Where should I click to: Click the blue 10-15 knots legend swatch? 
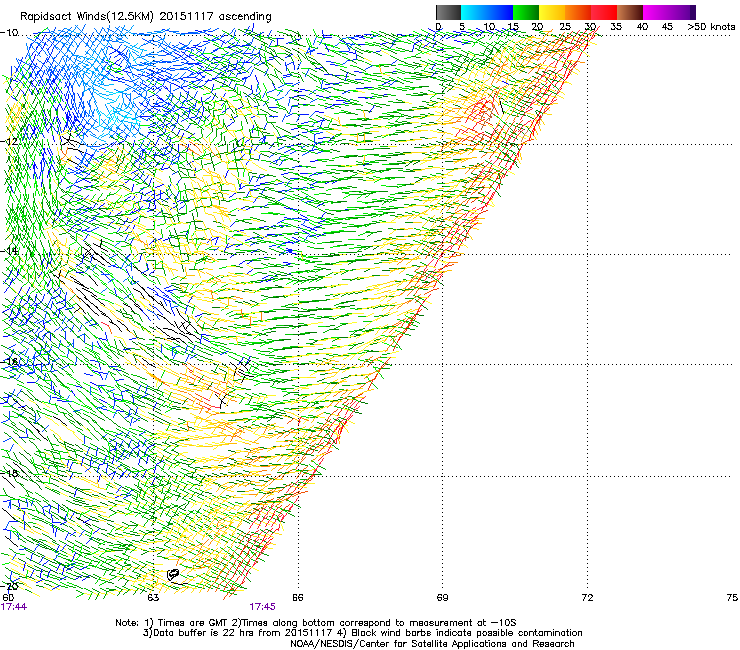point(500,12)
